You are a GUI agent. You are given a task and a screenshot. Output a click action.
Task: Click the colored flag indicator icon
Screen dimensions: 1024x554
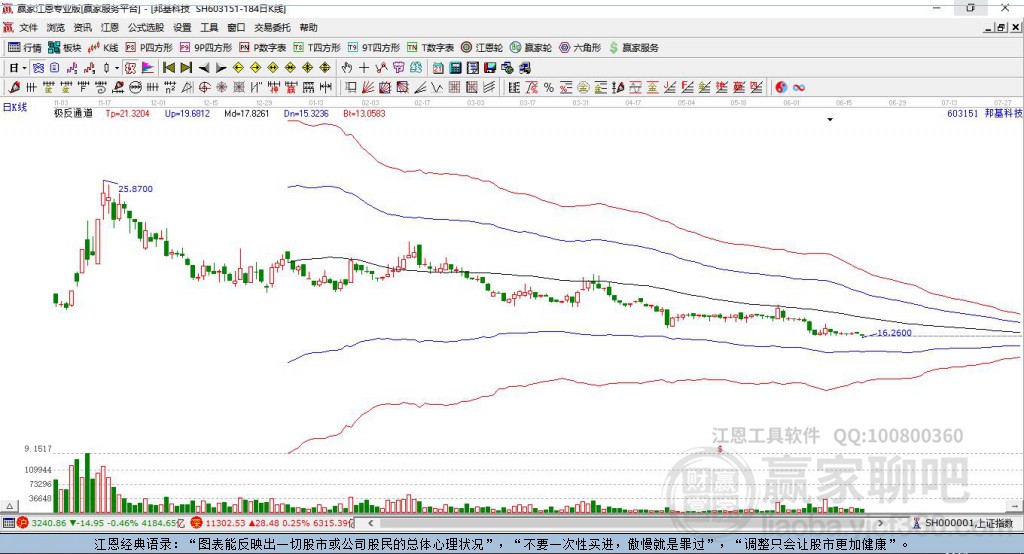tap(148, 68)
